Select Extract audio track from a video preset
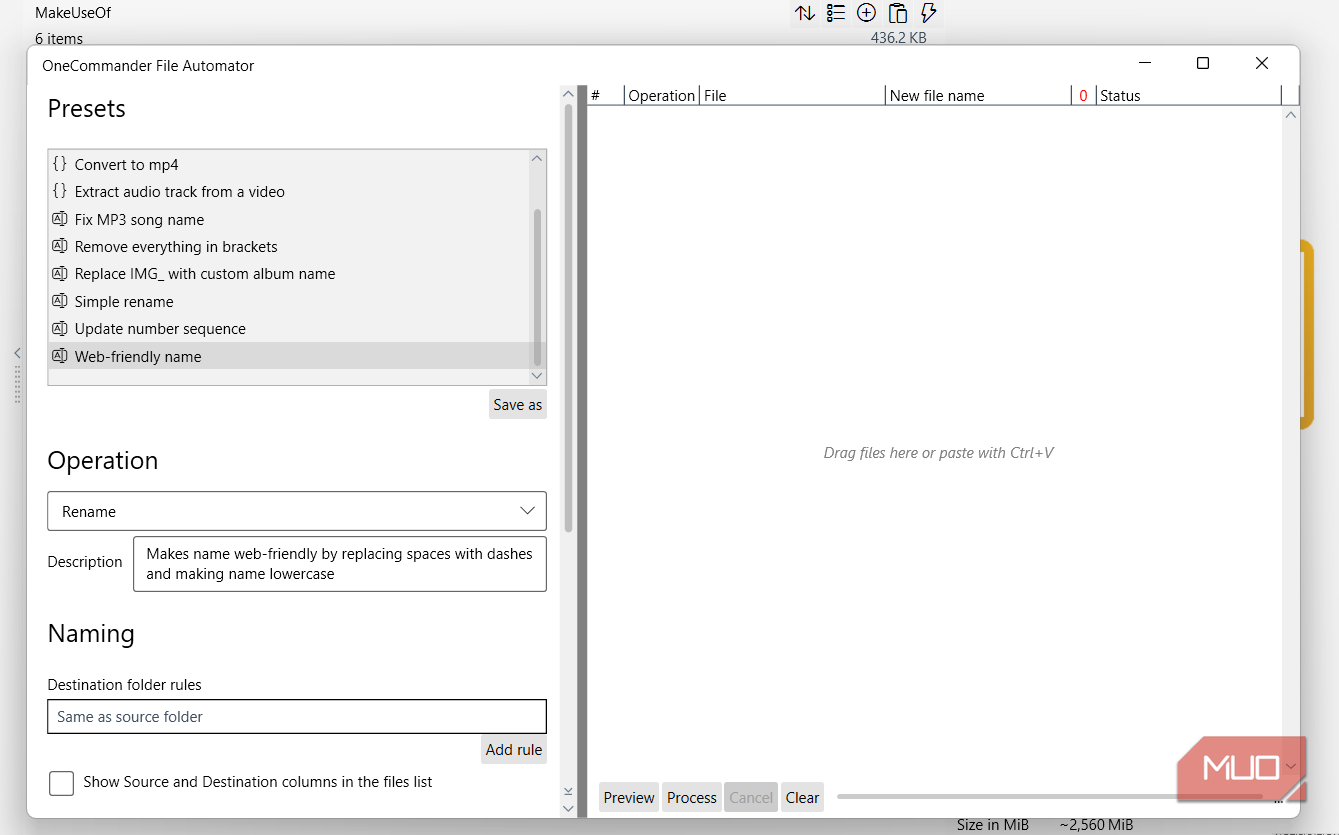The height and width of the screenshot is (835, 1339). pos(289,192)
